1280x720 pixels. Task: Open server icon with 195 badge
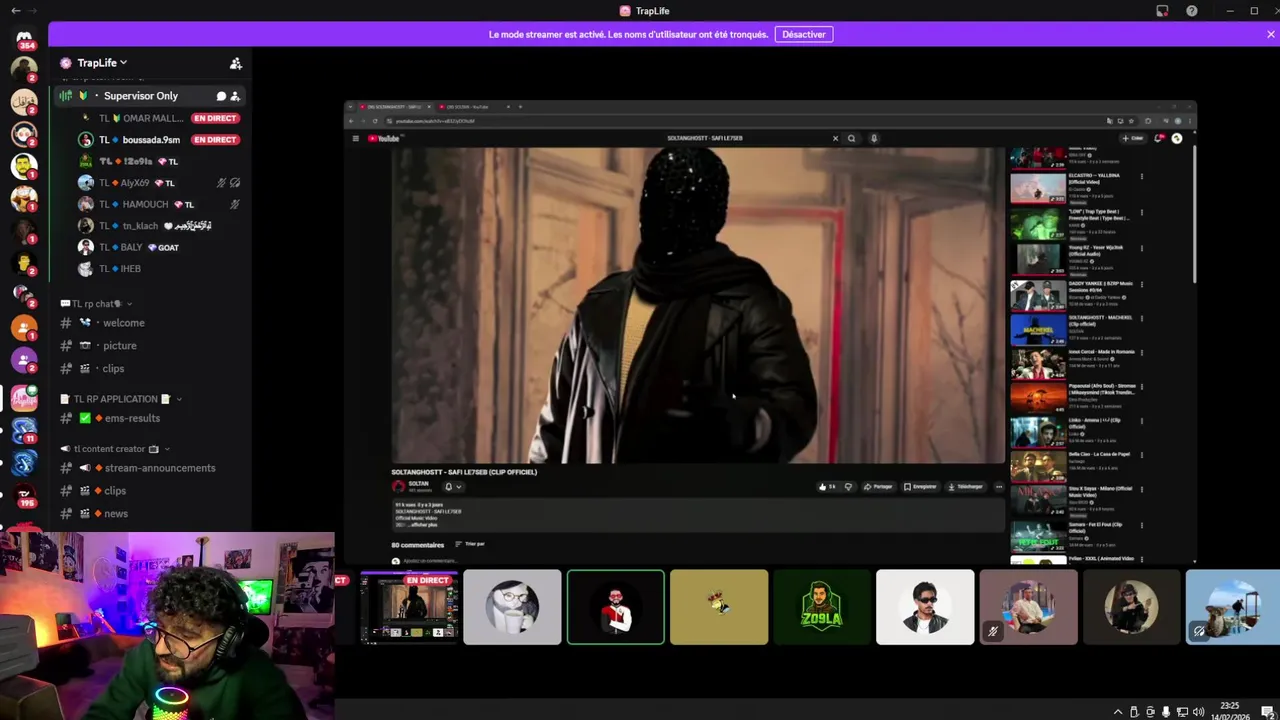[x=24, y=494]
